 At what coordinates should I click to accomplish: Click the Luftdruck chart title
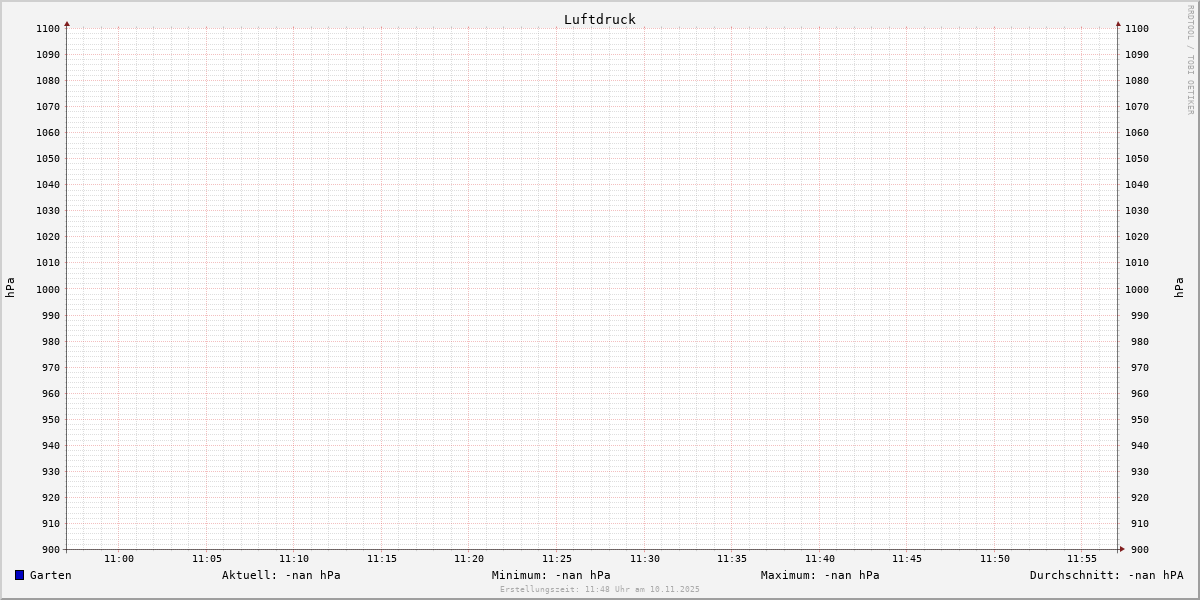(x=599, y=19)
